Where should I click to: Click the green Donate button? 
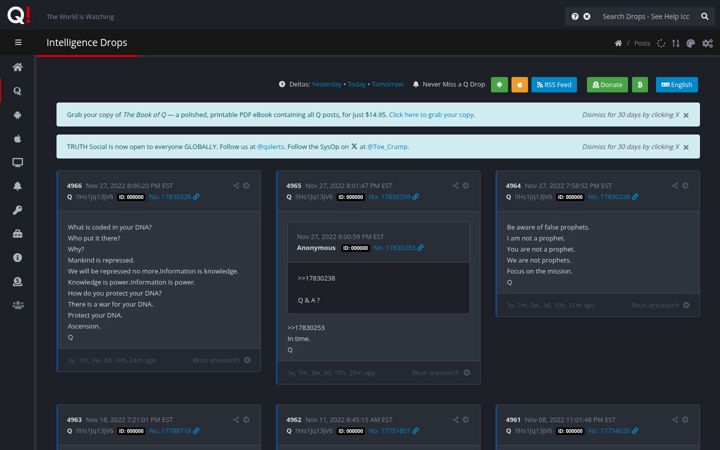click(x=607, y=84)
